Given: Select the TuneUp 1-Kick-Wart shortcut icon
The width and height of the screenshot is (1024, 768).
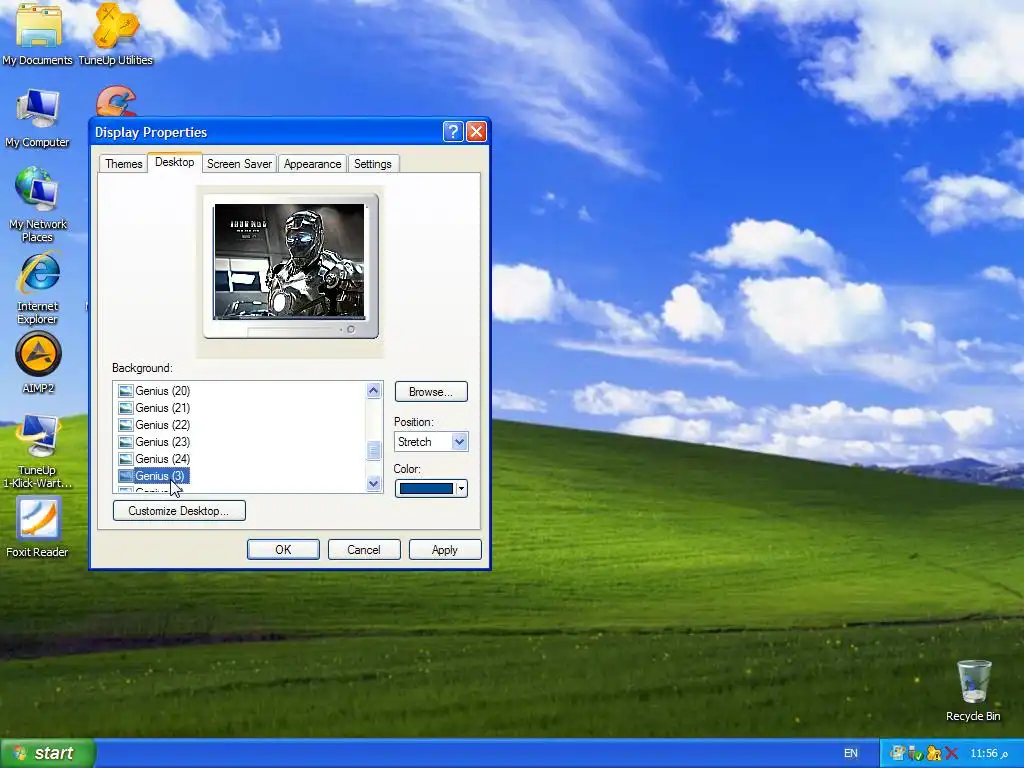Looking at the screenshot, I should (37, 451).
